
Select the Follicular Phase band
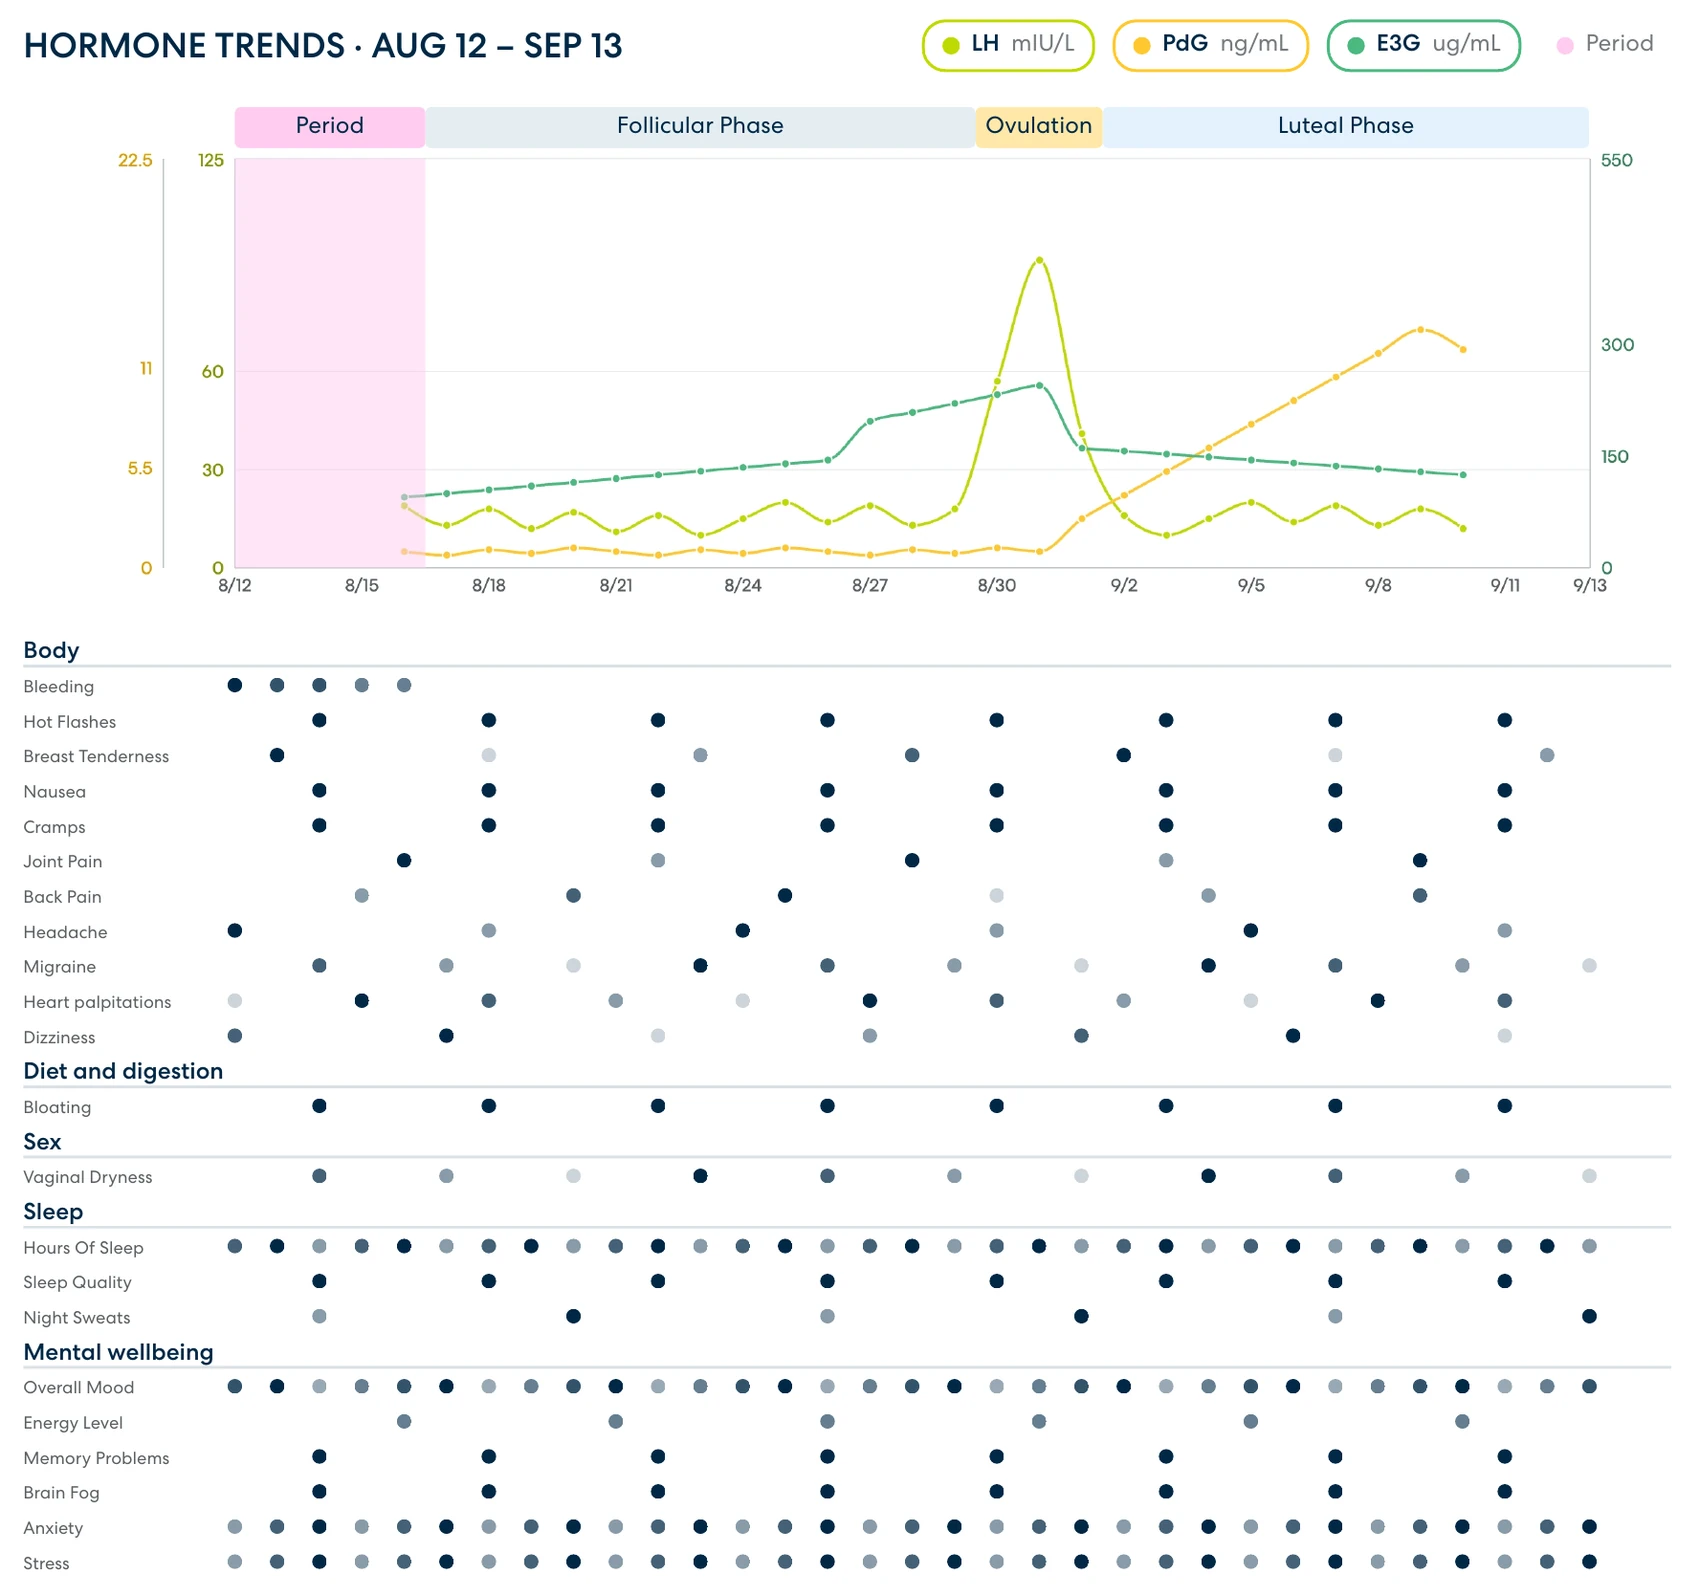coord(700,127)
